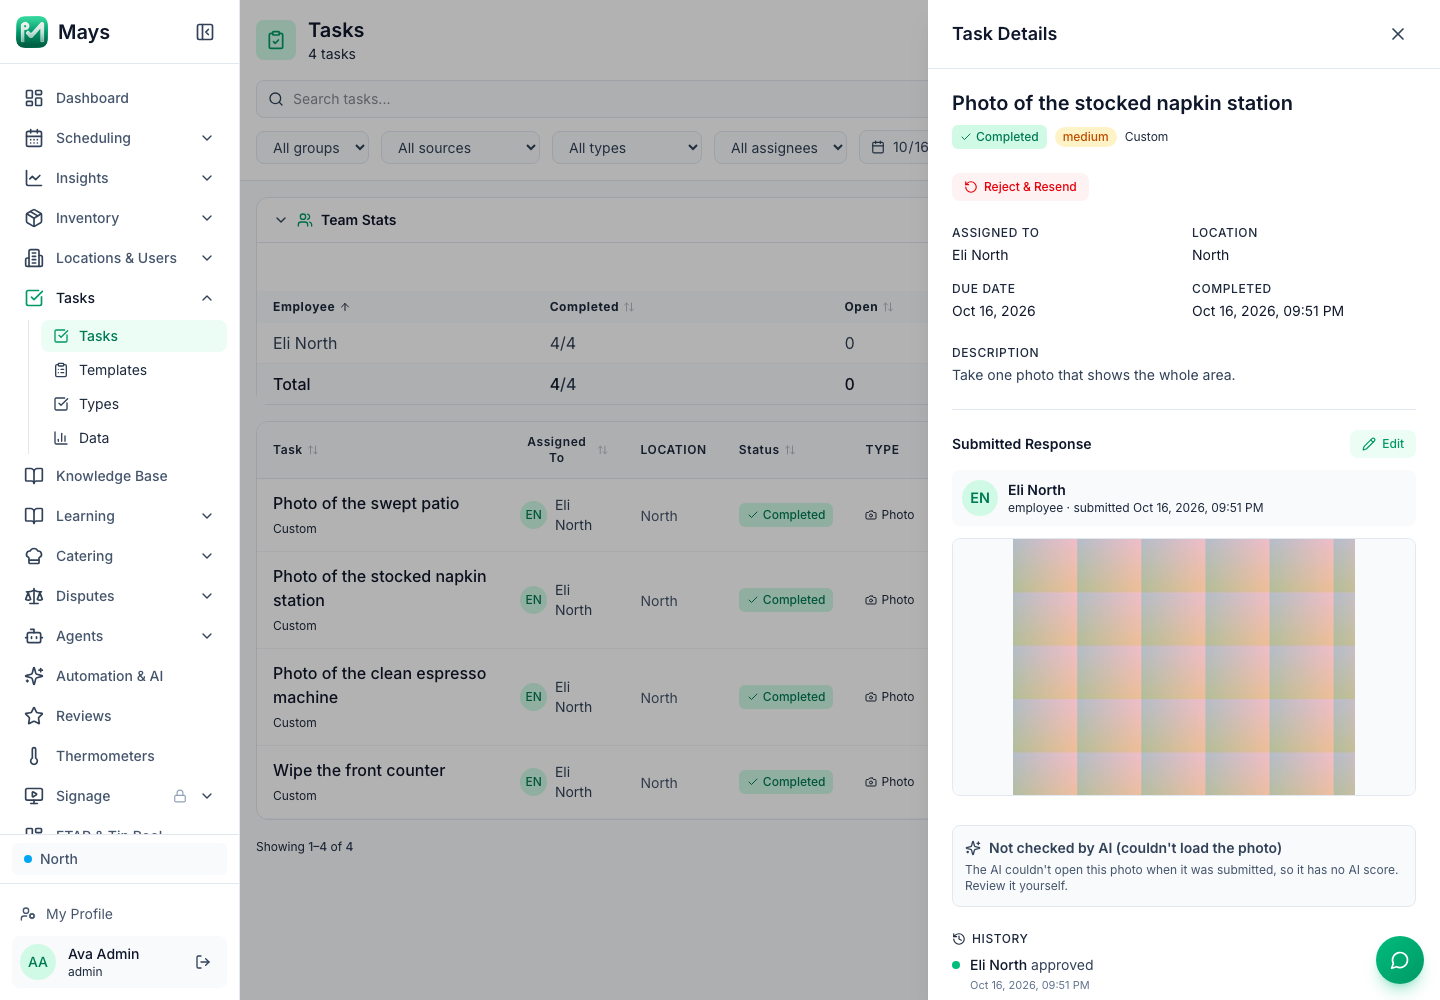Open the submitted photo thumbnail
Screen dimensions: 1440x1000
[x=1184, y=667]
